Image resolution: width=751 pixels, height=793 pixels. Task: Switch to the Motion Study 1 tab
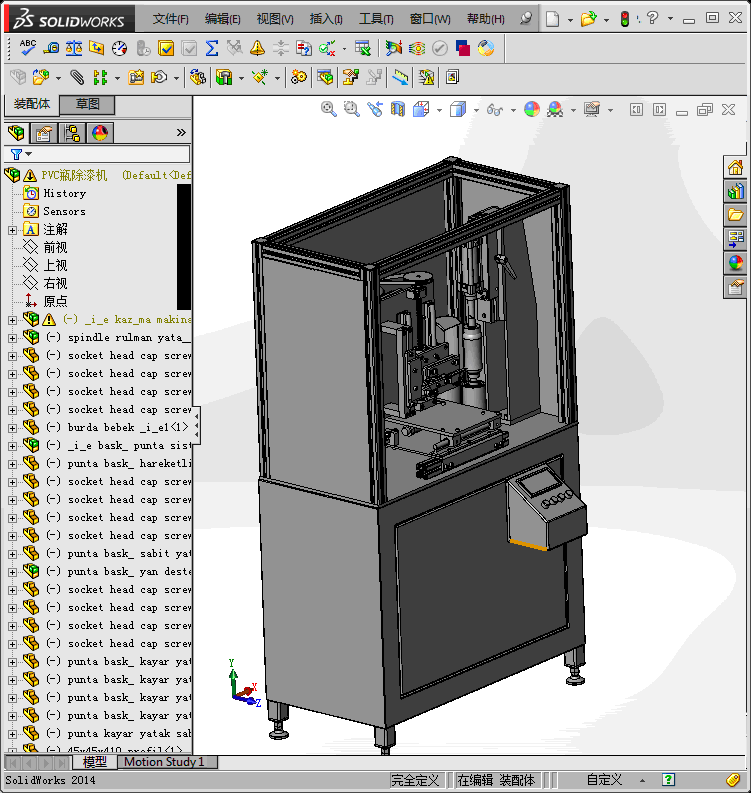(164, 762)
